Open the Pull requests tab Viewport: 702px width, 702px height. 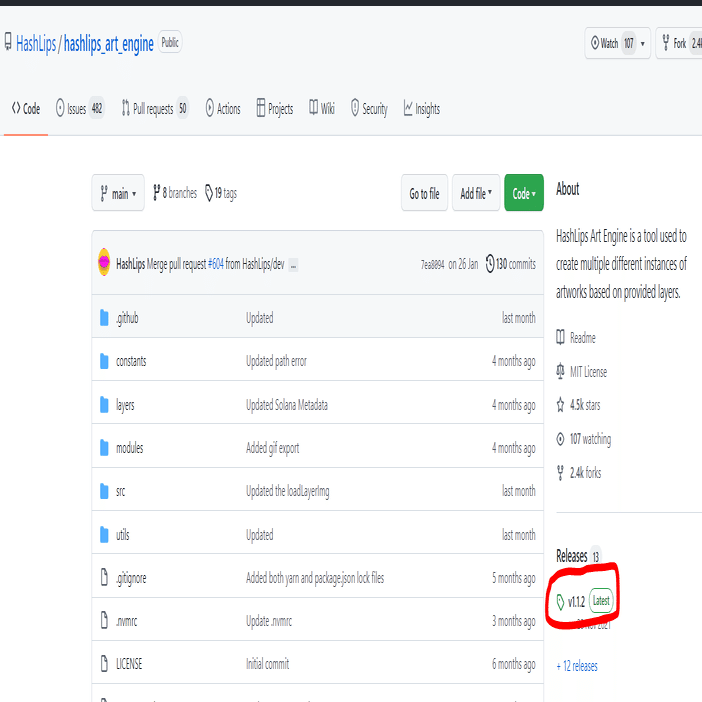click(x=155, y=108)
